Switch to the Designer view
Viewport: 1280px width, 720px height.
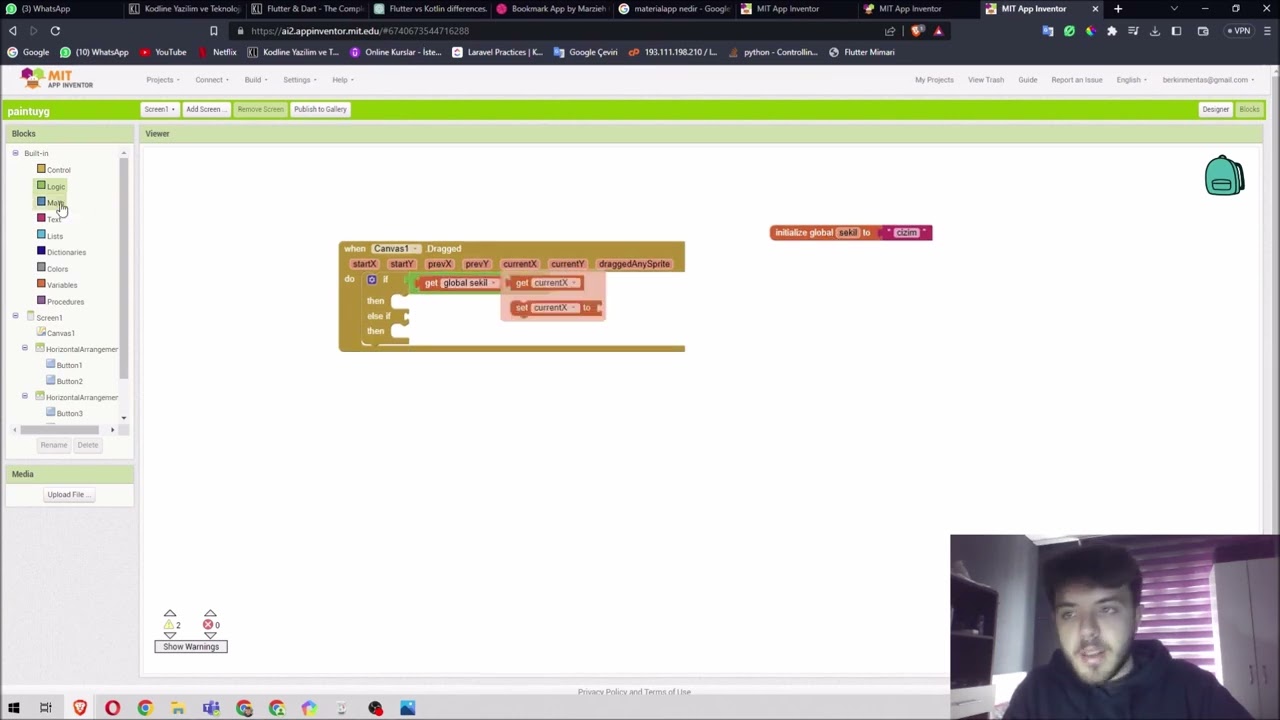click(1215, 109)
